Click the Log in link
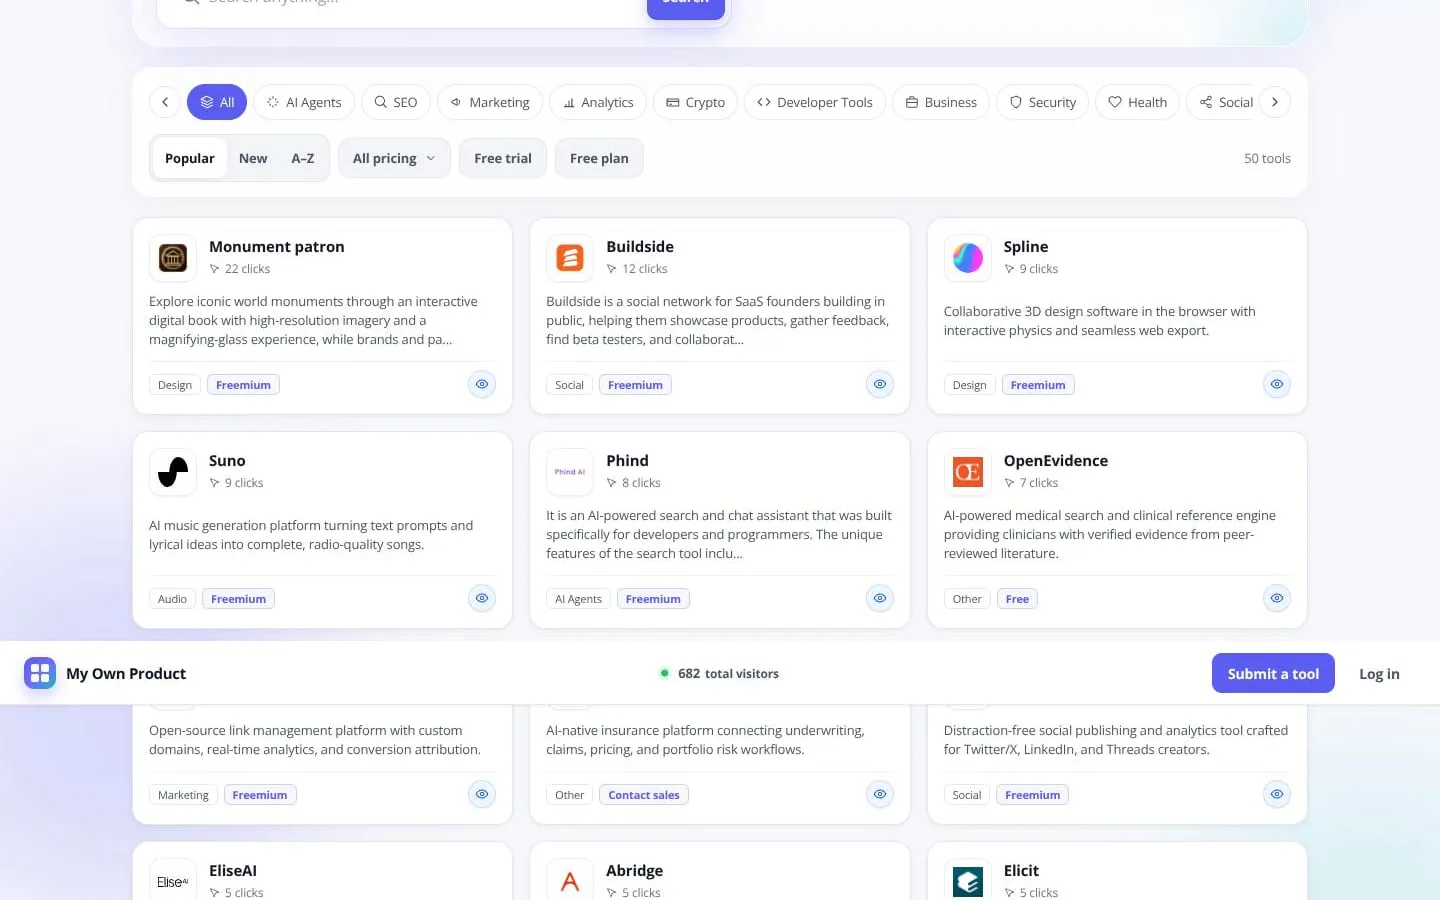This screenshot has height=900, width=1440. pyautogui.click(x=1379, y=674)
